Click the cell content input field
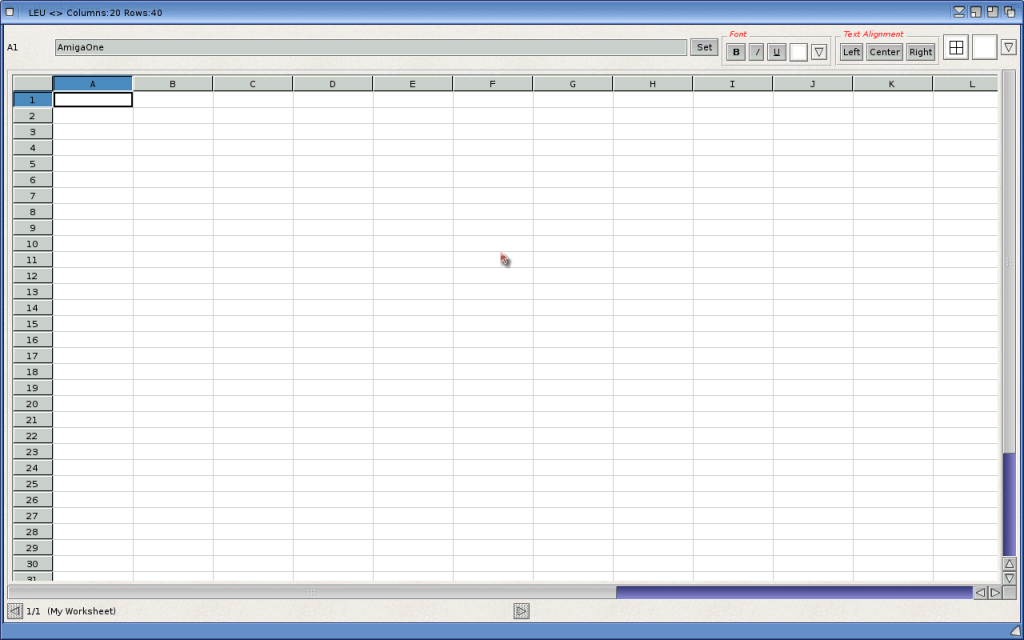This screenshot has height=640, width=1024. point(370,47)
